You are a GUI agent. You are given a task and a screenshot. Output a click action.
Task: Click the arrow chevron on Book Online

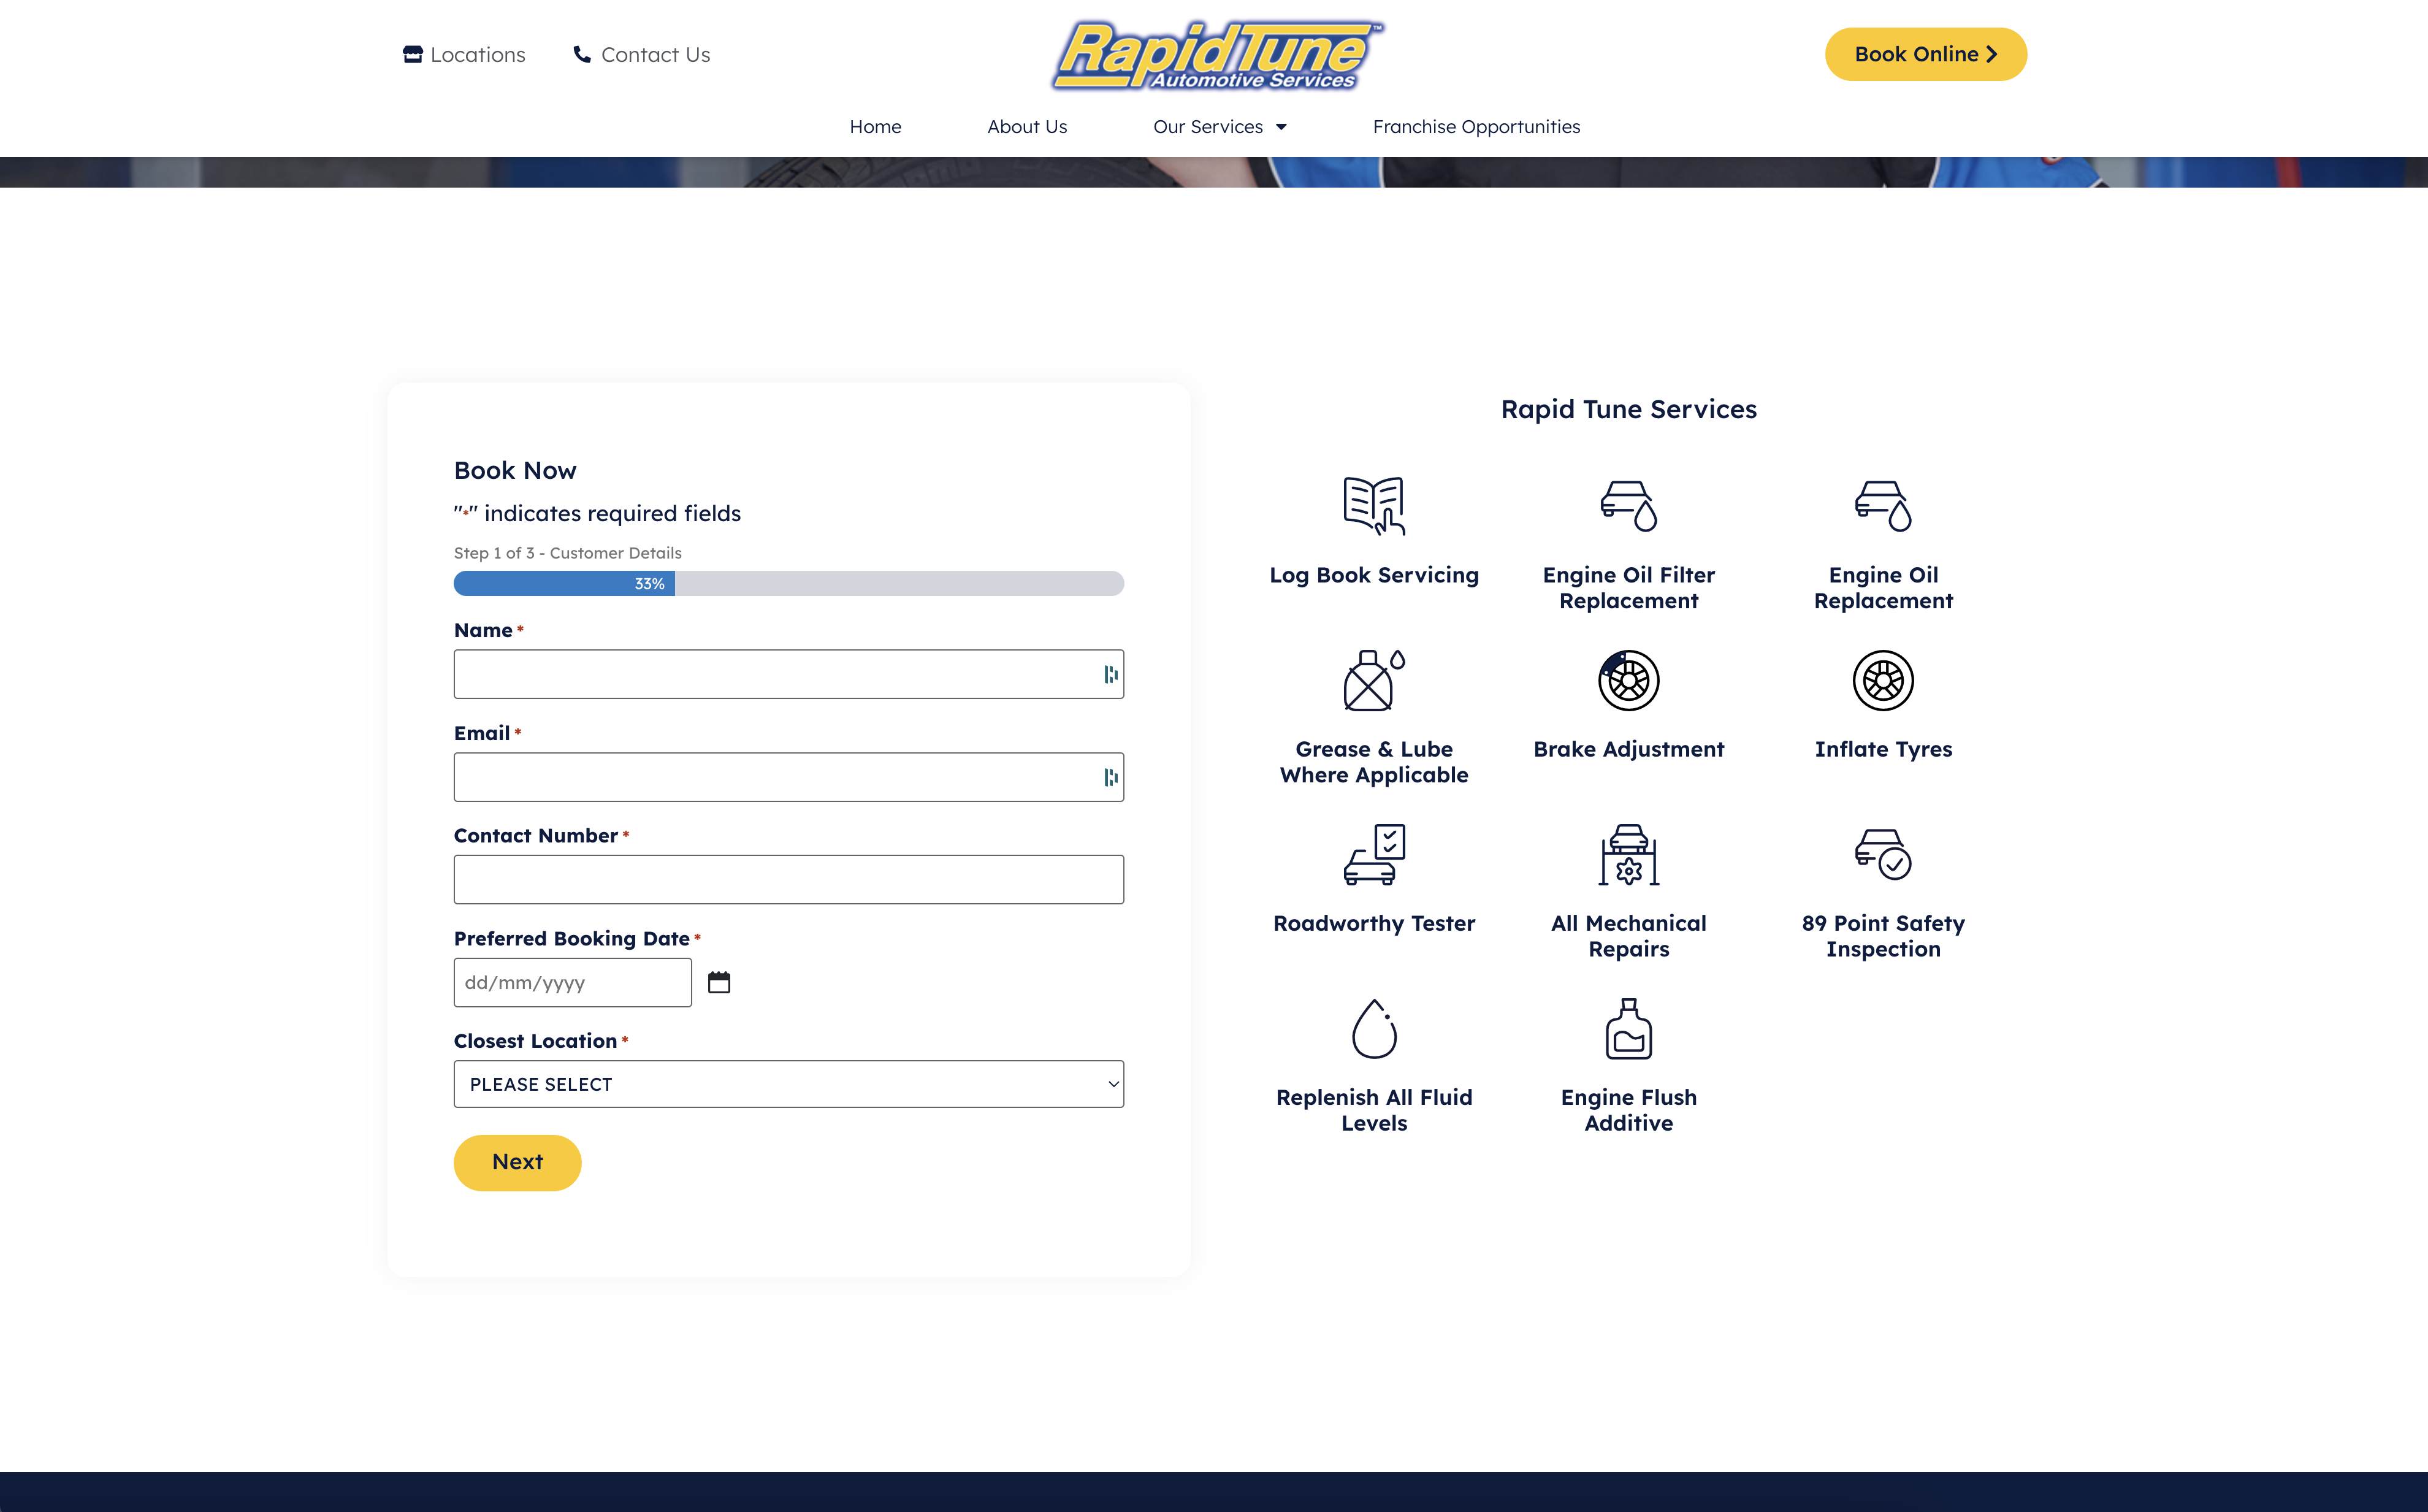click(1991, 54)
